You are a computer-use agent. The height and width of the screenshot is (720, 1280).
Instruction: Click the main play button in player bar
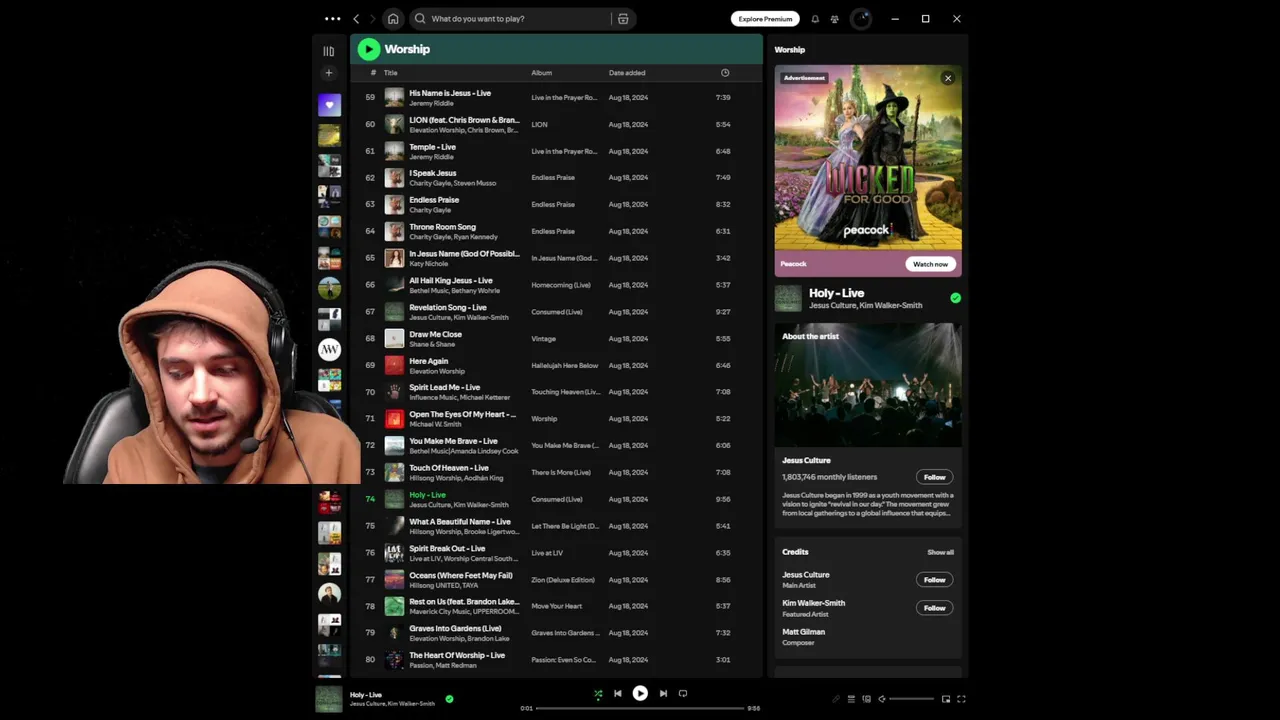click(640, 693)
